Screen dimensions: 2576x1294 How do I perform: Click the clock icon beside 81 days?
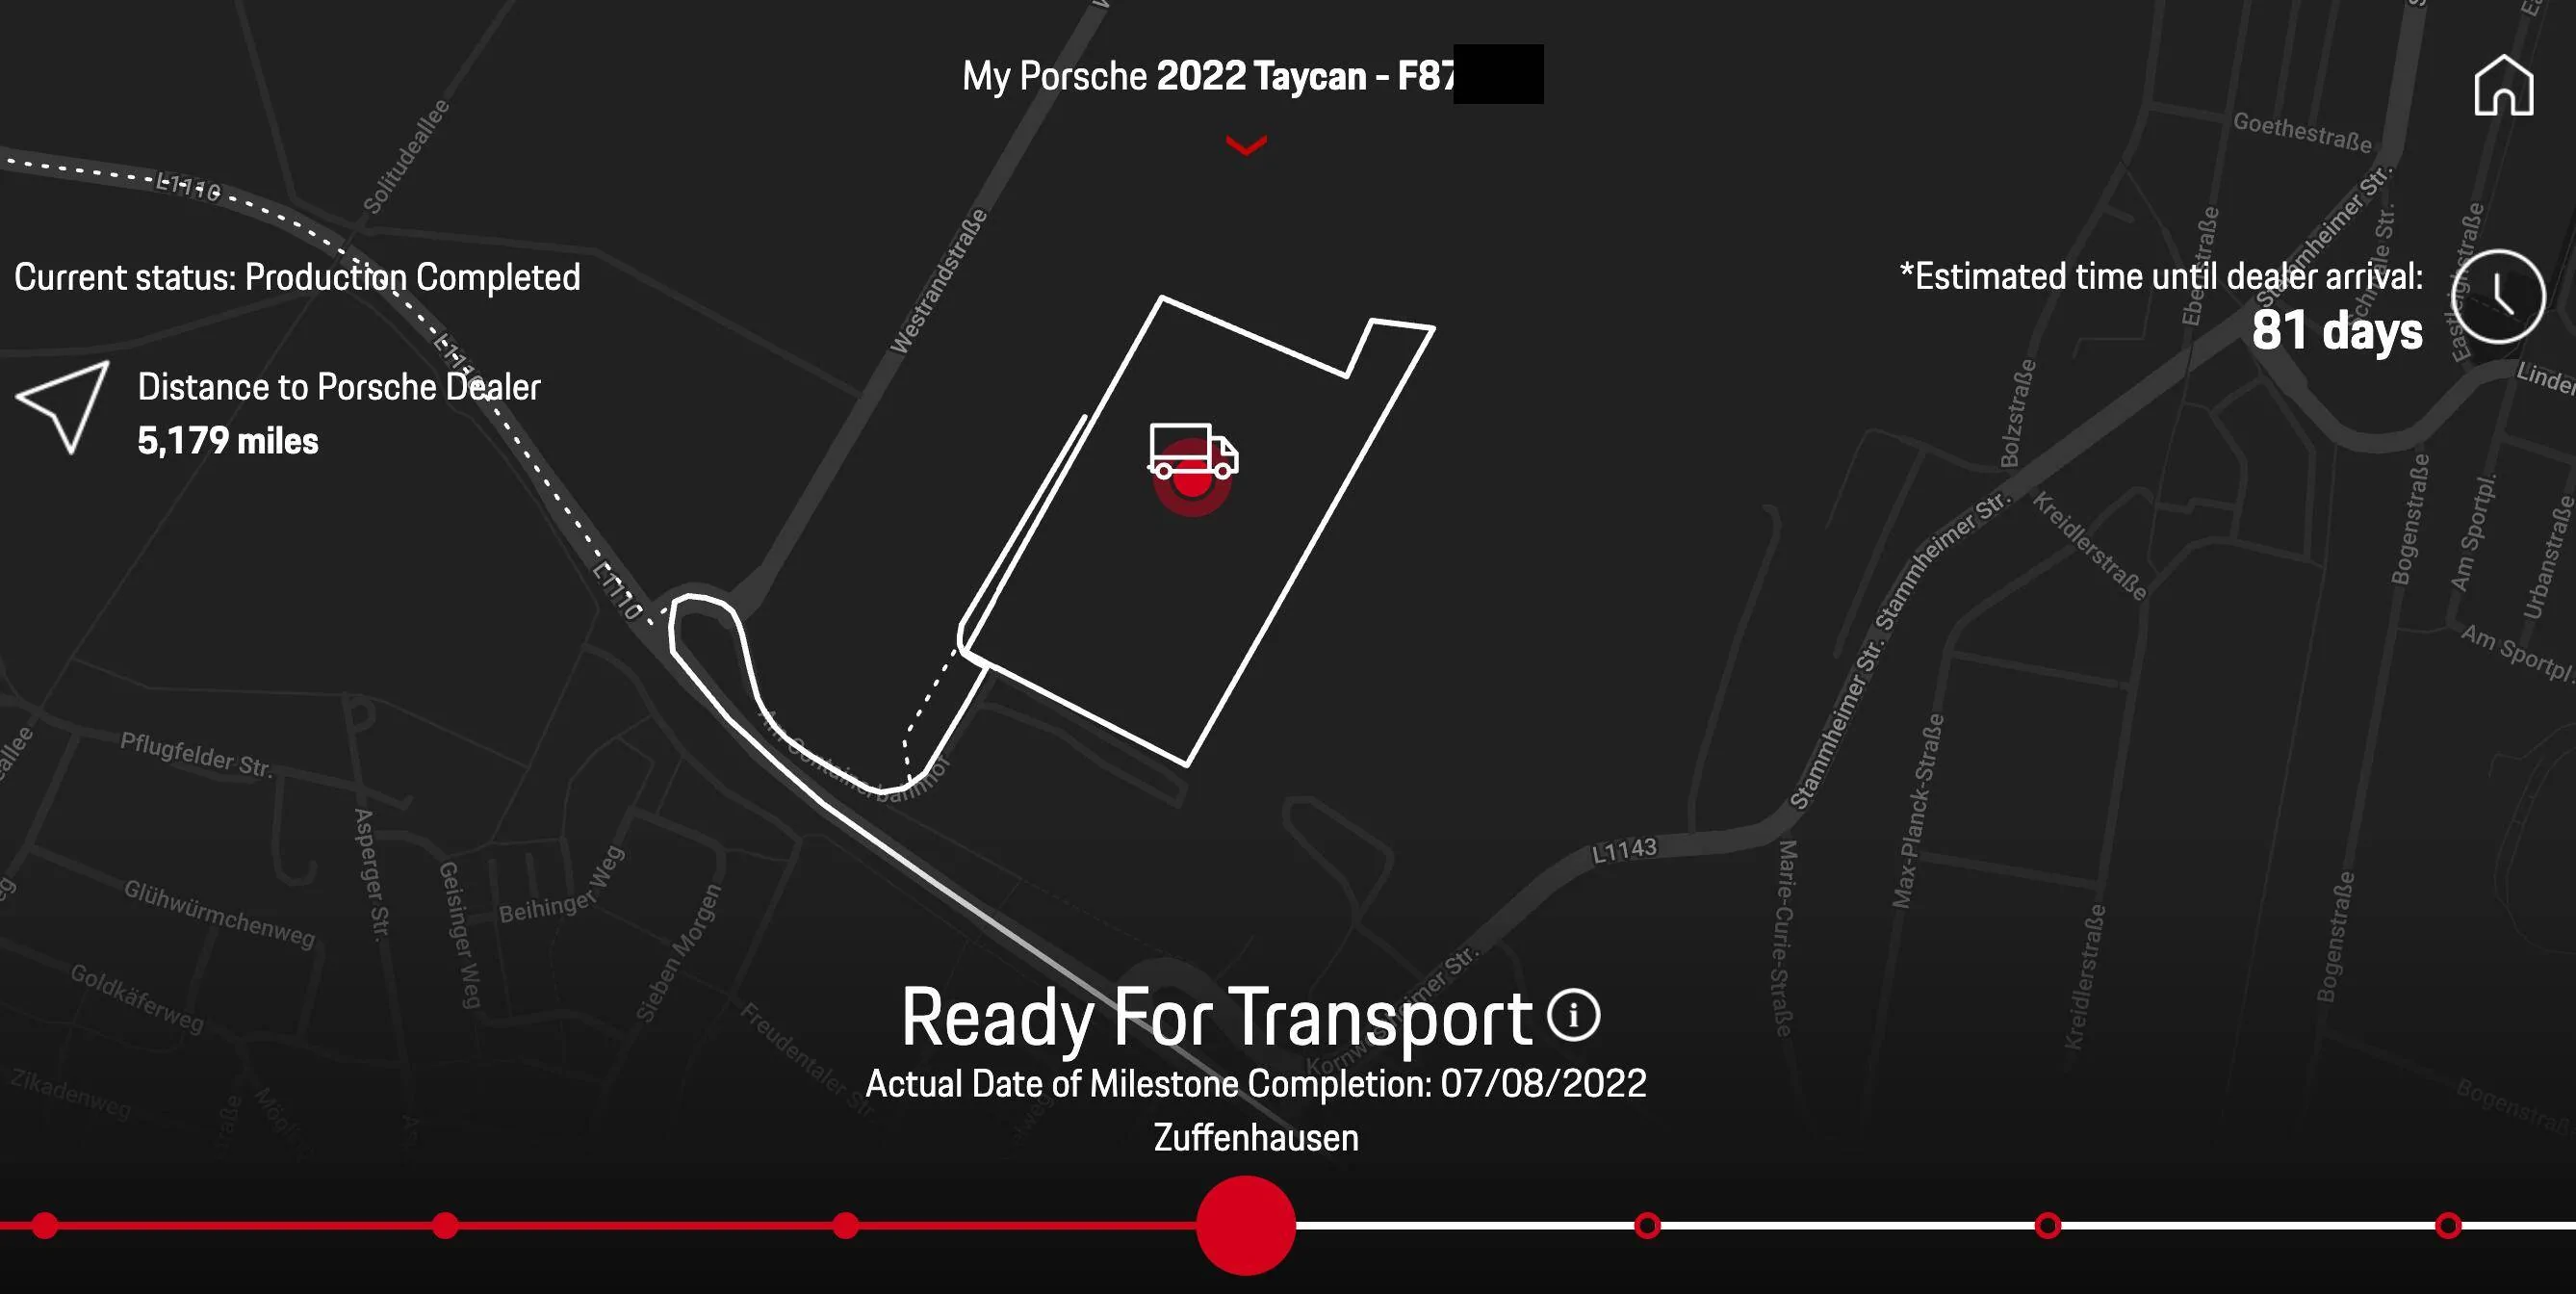(x=2498, y=297)
